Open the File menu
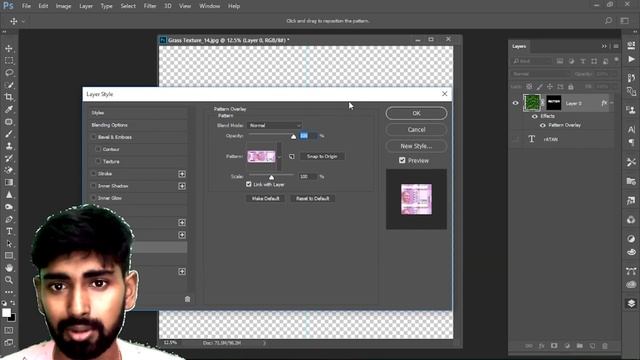 26,6
